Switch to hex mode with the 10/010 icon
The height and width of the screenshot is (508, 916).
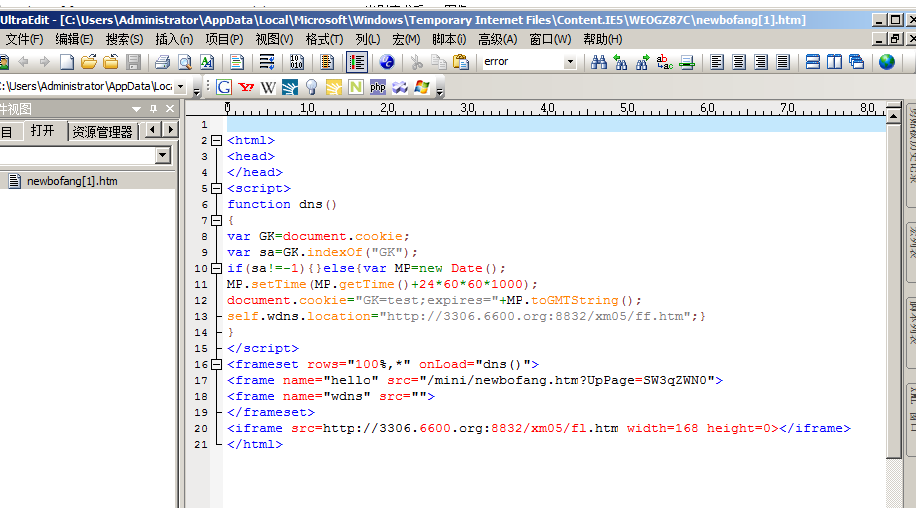pos(297,62)
